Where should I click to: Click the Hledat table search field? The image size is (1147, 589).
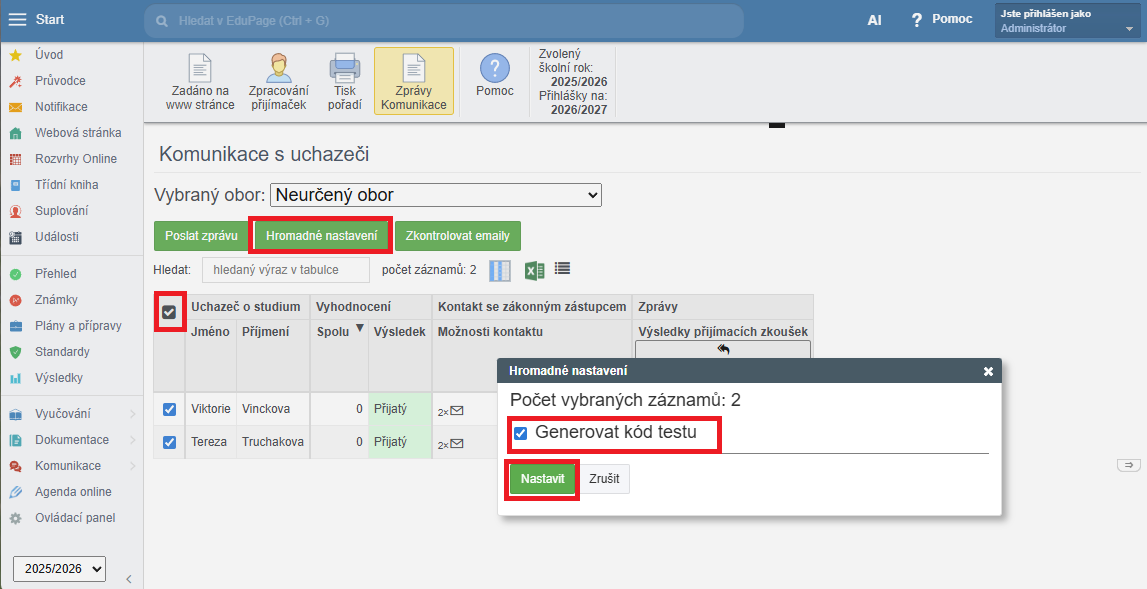coord(286,270)
